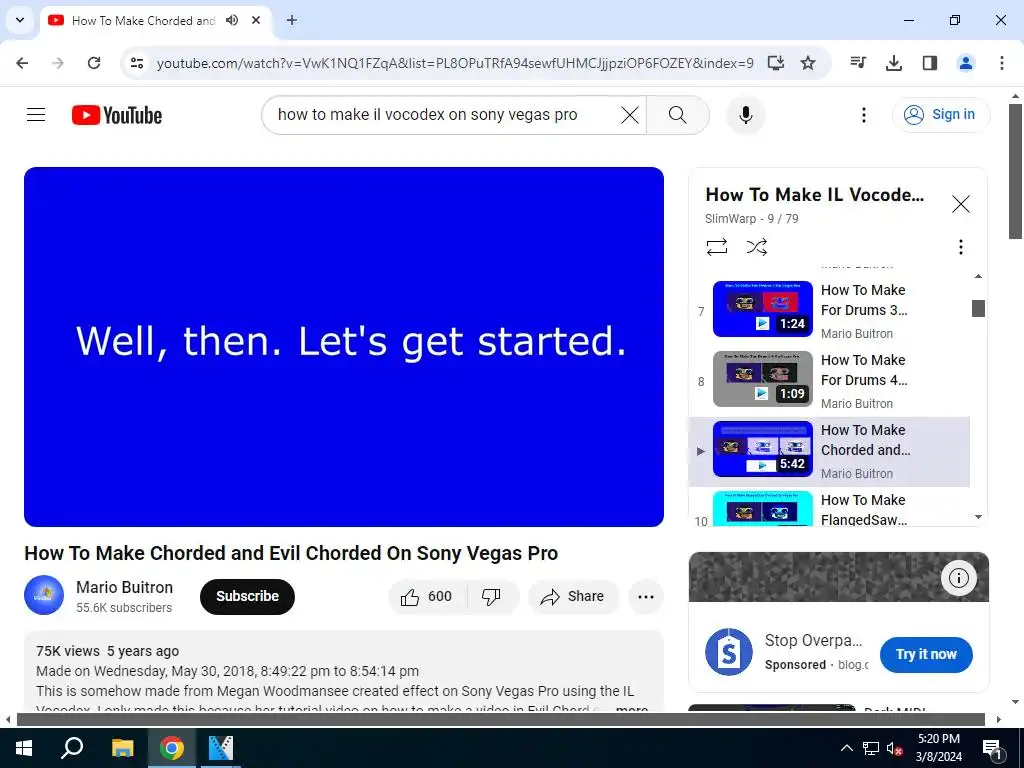The height and width of the screenshot is (768, 1024).
Task: Reload the page
Action: [x=94, y=63]
